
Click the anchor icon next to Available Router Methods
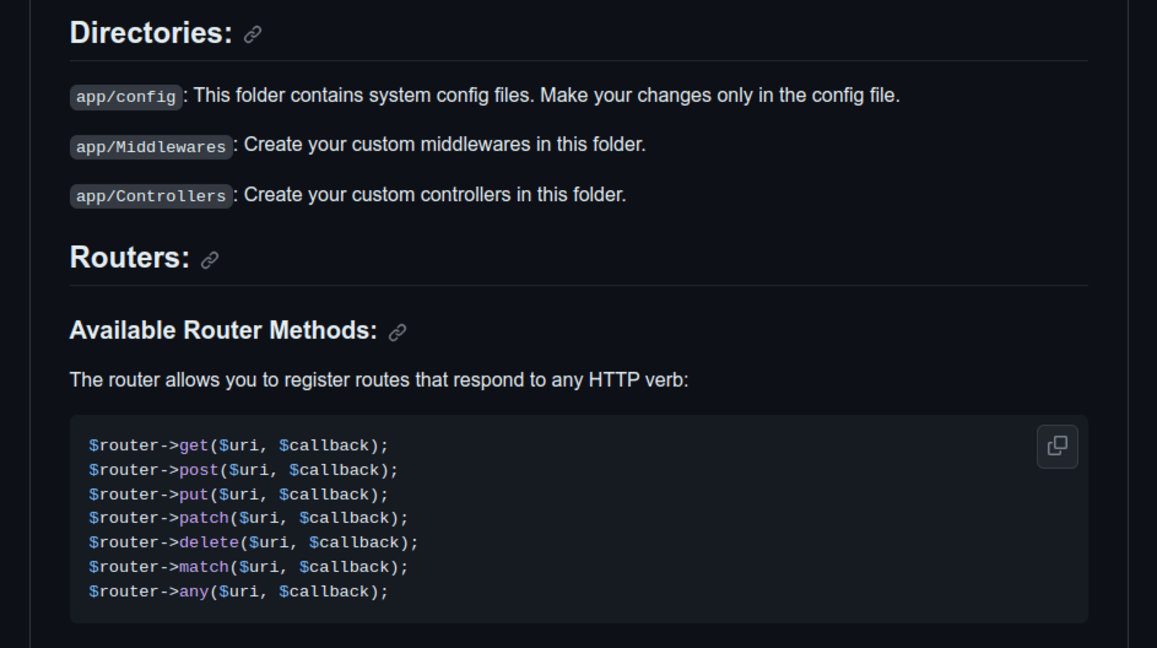(397, 331)
